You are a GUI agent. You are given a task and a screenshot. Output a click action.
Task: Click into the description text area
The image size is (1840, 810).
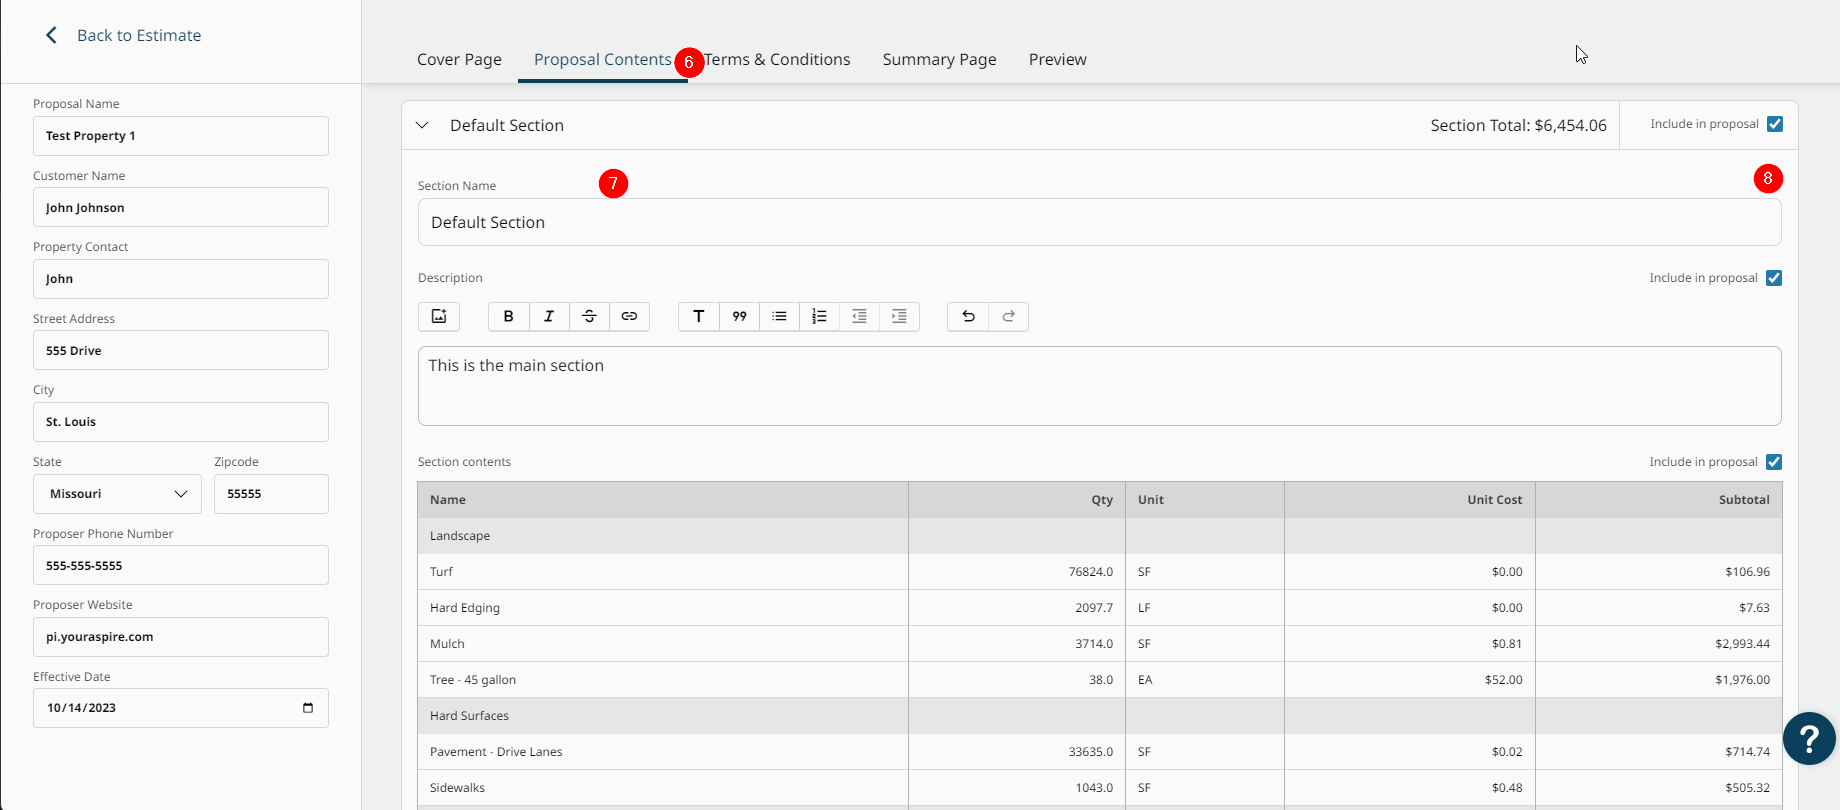click(1099, 386)
